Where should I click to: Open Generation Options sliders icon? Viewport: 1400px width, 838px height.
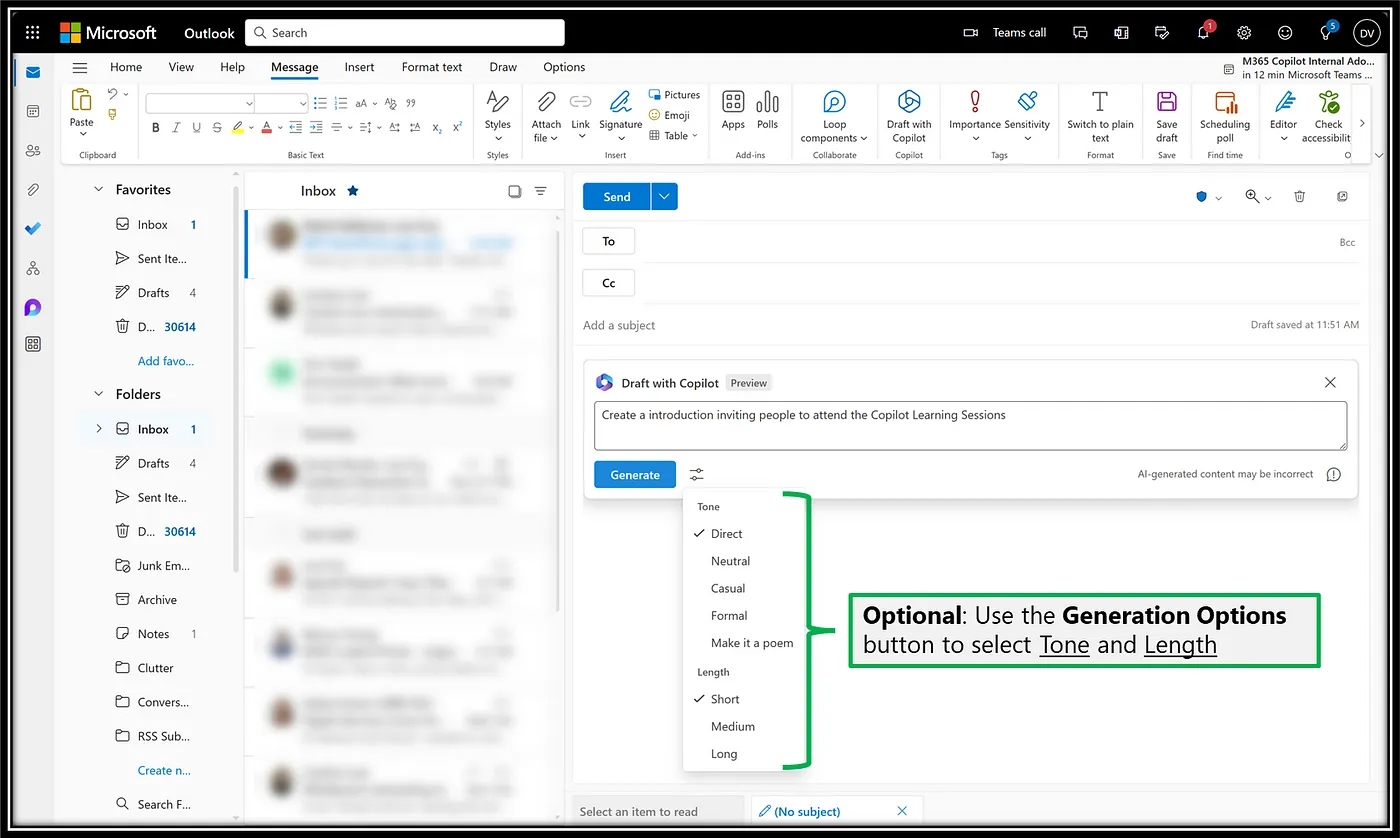click(x=697, y=474)
